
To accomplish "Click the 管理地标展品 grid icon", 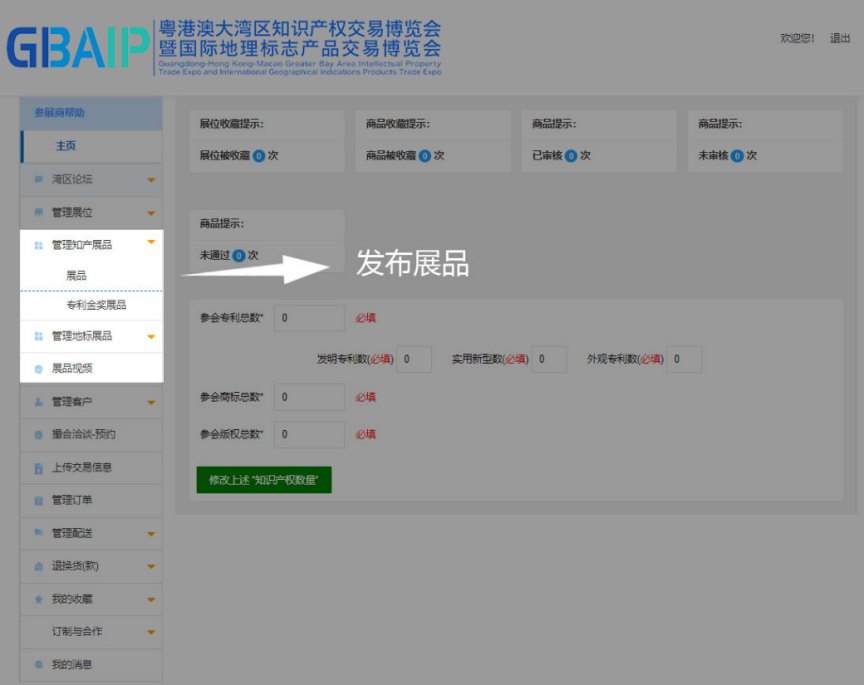I will point(39,336).
